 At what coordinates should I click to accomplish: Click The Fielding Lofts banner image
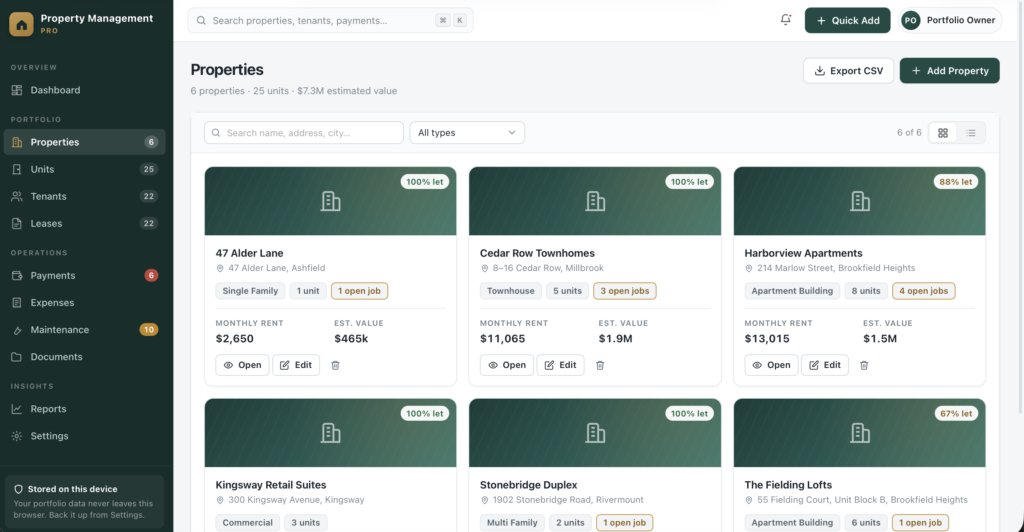click(x=859, y=433)
